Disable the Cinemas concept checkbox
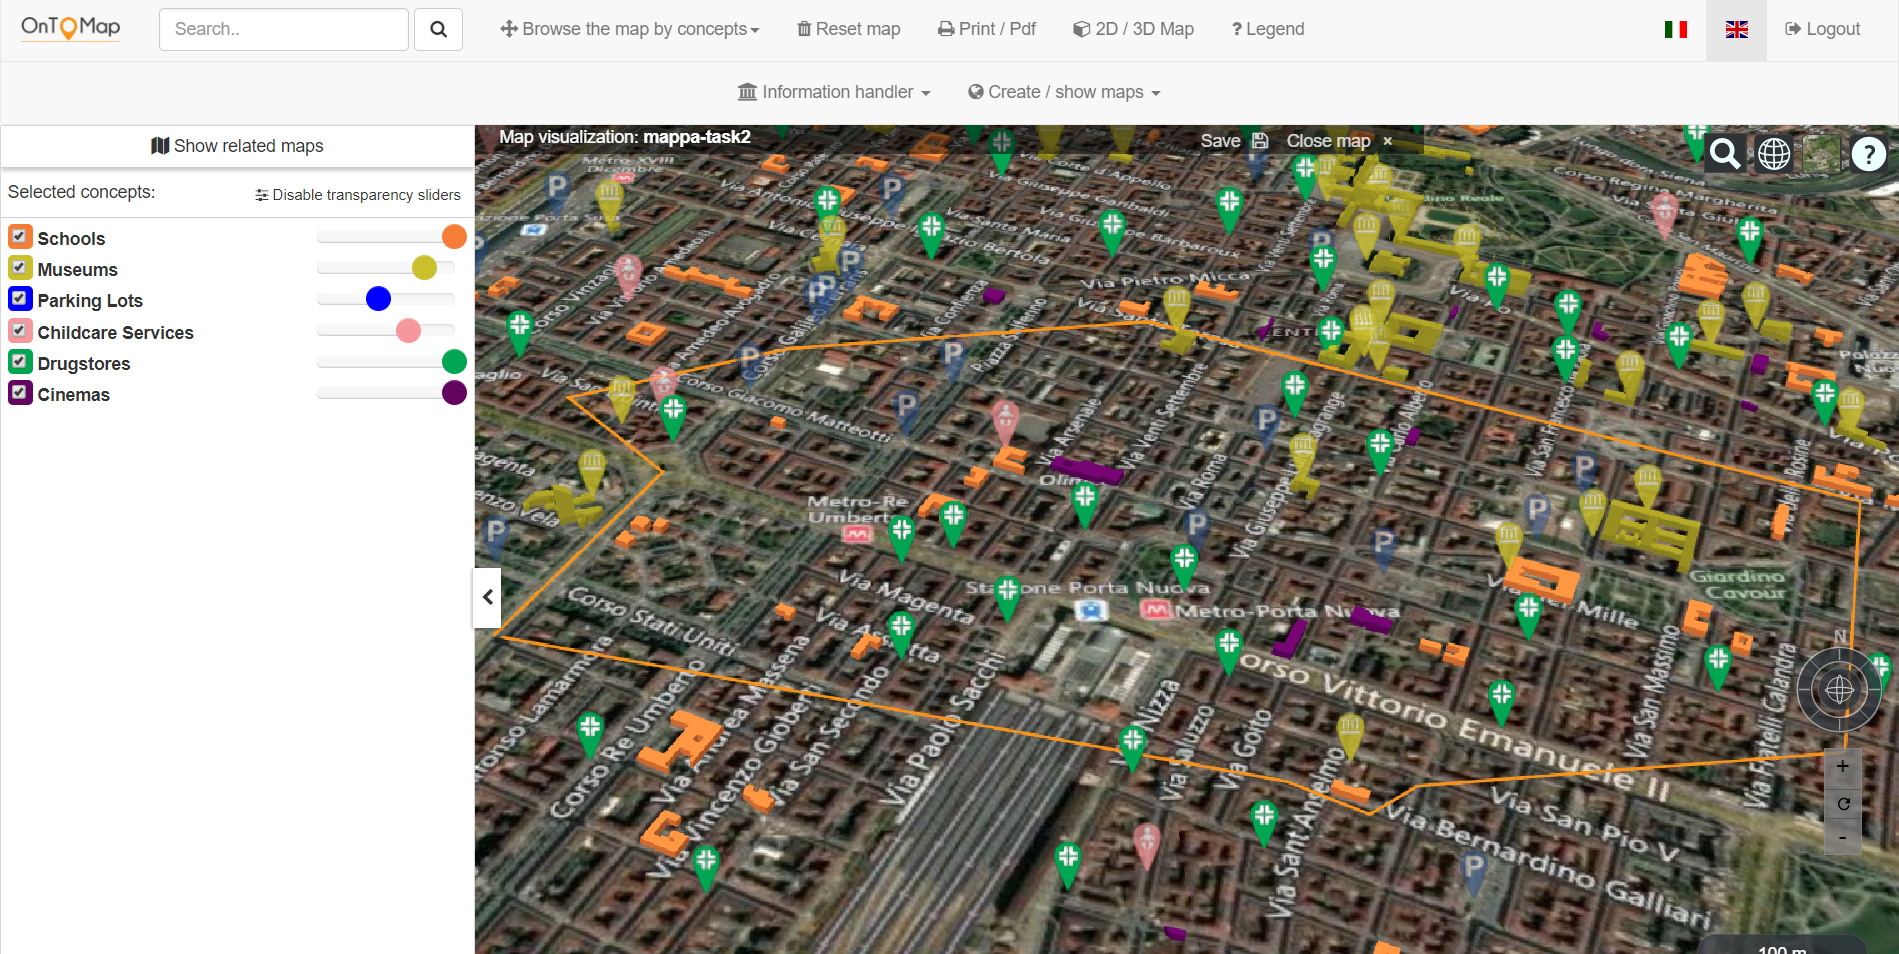The height and width of the screenshot is (954, 1899). (x=20, y=393)
